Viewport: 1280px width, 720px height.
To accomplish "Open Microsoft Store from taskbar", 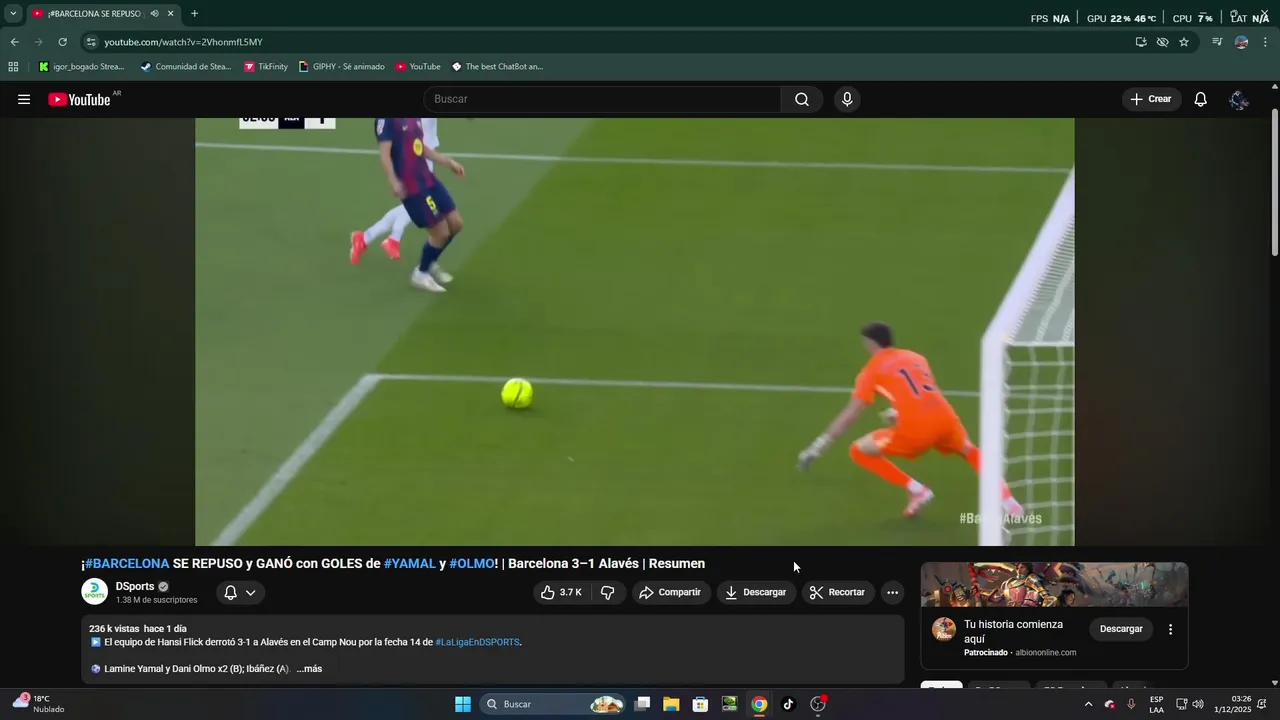I will [x=700, y=704].
